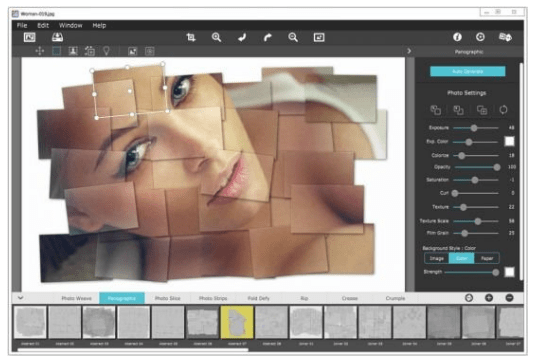Screen dimensions: 533x360
Task: Click the Saturation slider handle
Action: click(x=475, y=180)
